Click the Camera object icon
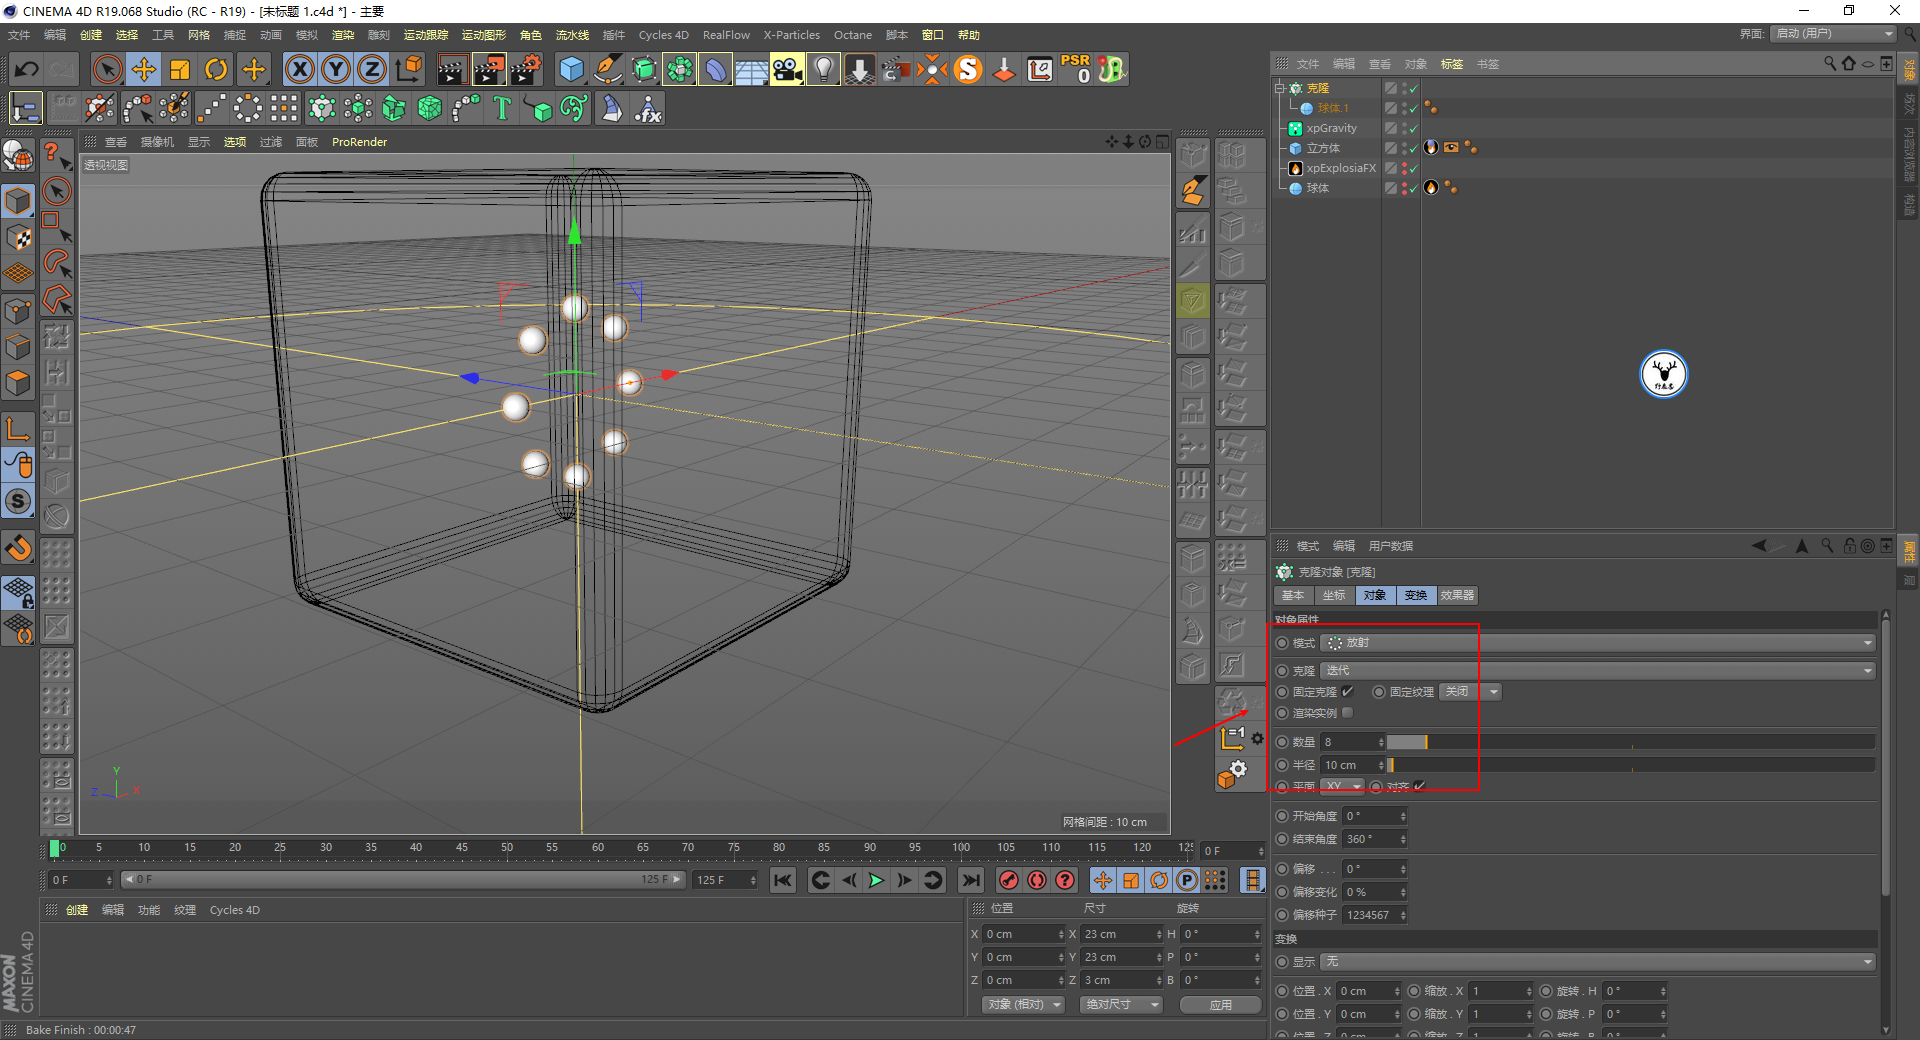 coord(787,69)
